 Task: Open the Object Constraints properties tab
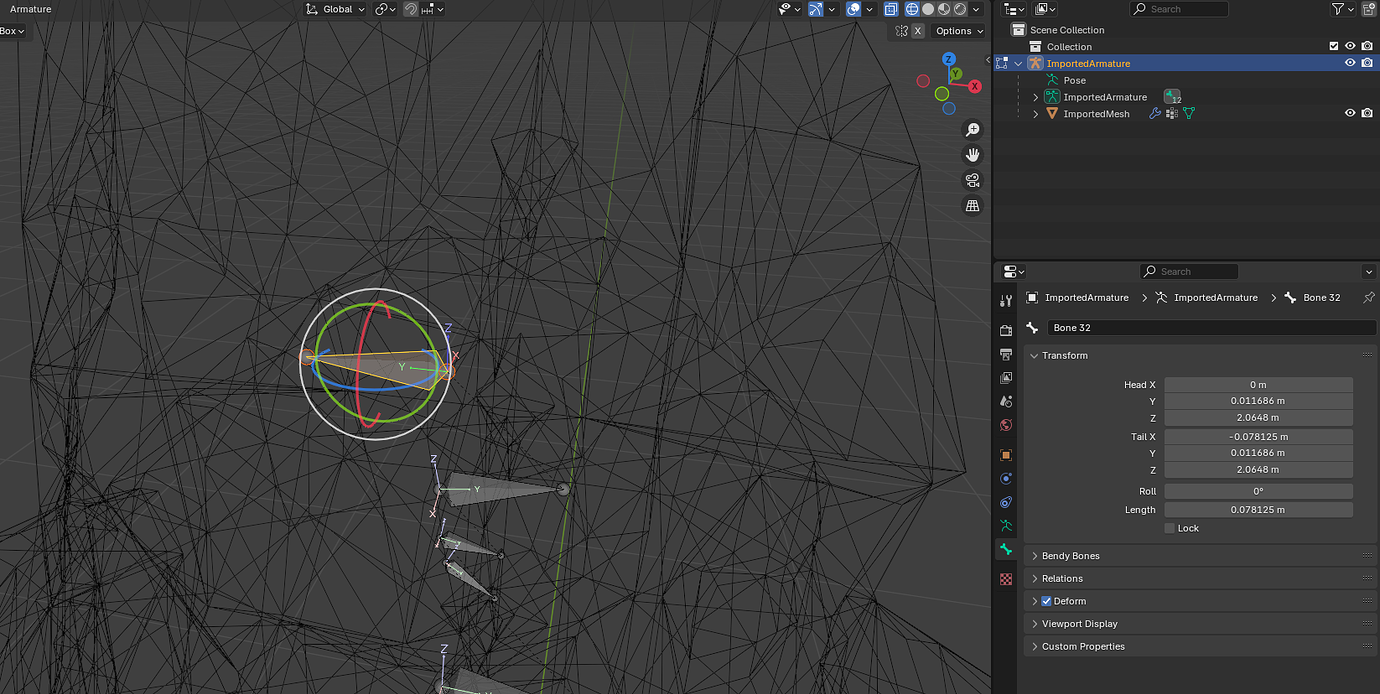coord(1006,503)
